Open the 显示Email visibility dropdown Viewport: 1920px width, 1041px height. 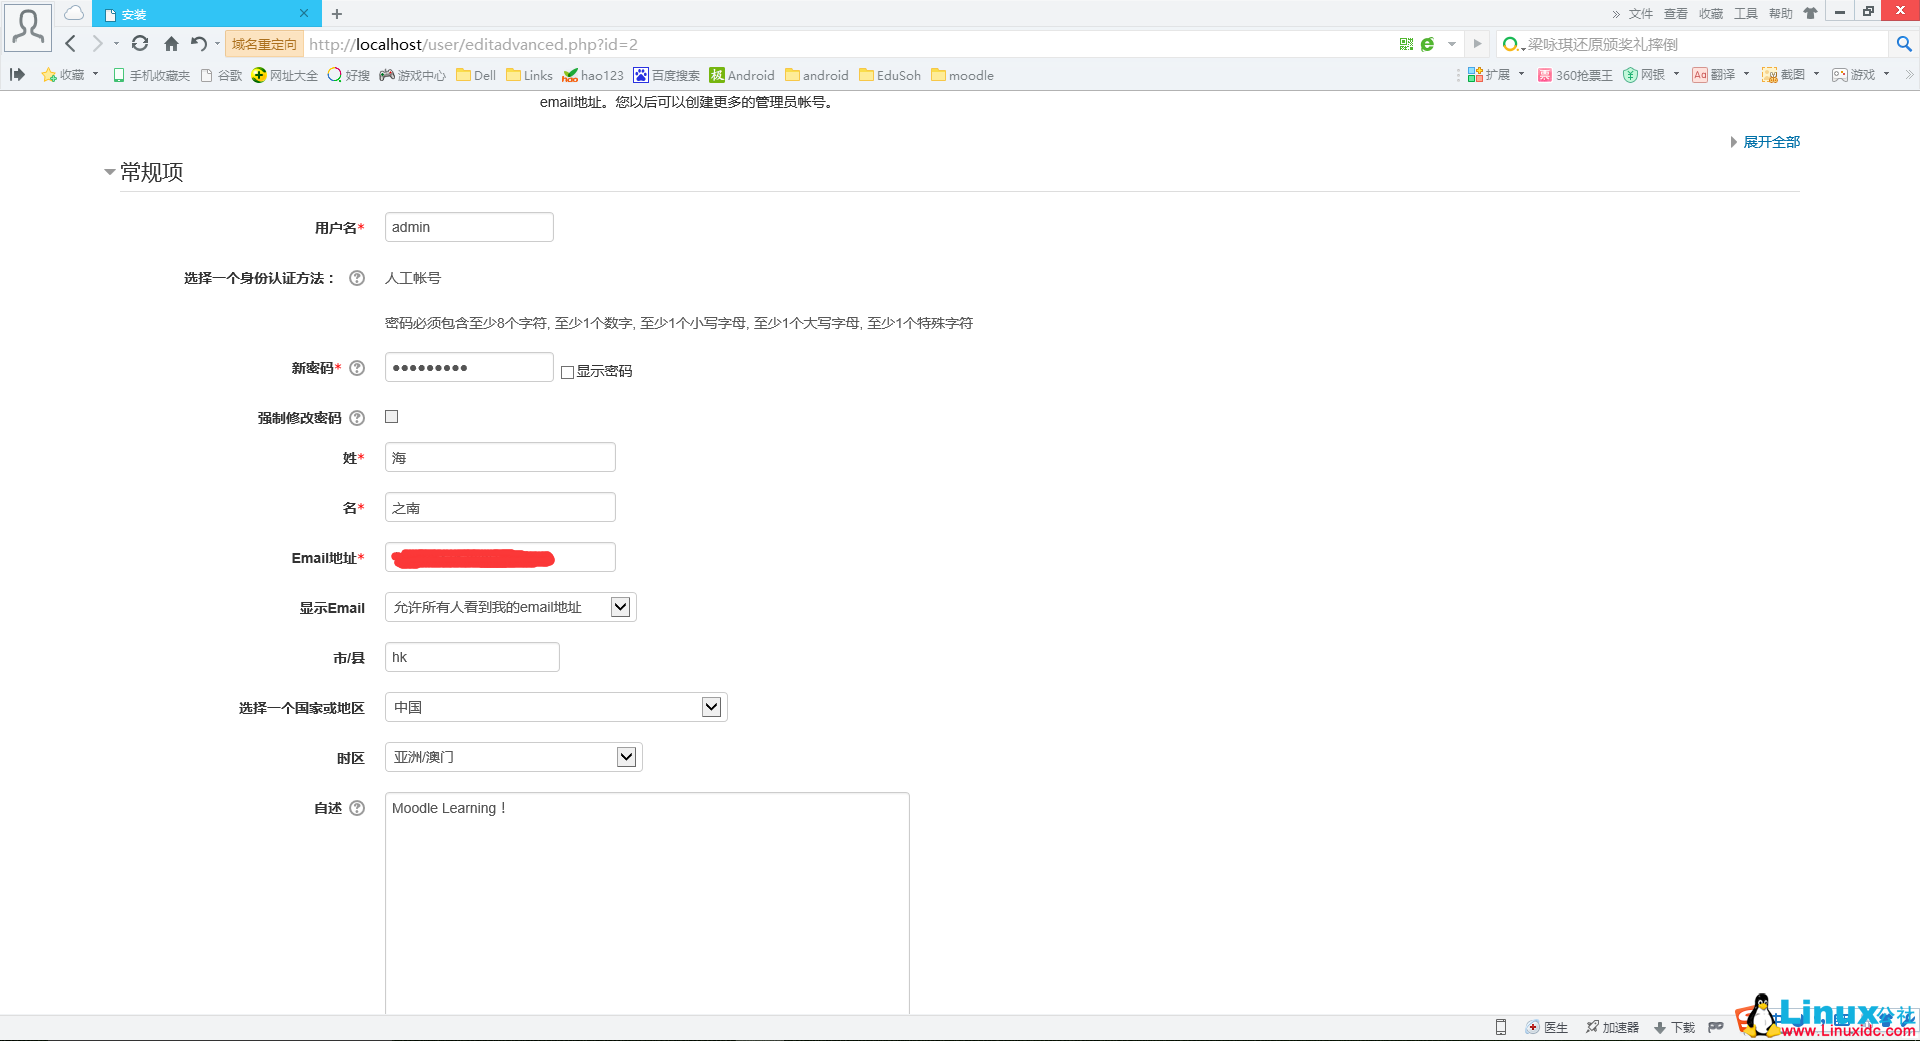click(x=620, y=606)
